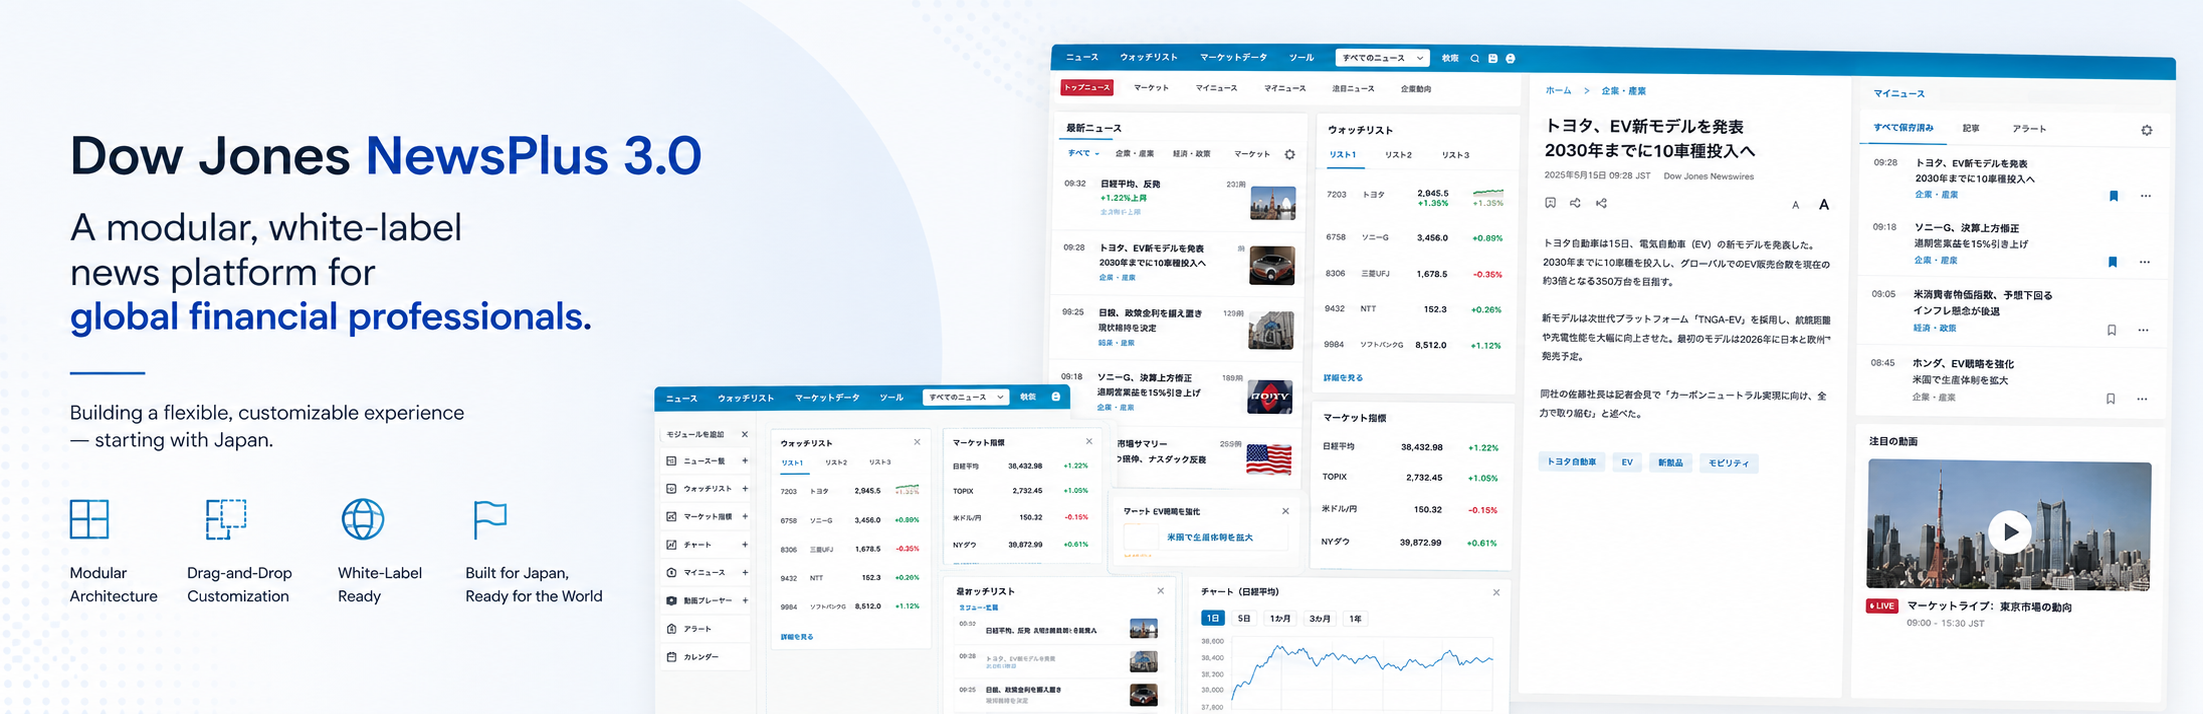Open the 最新ニュース panel settings gear
Screen dimensions: 2203x714
(1290, 154)
